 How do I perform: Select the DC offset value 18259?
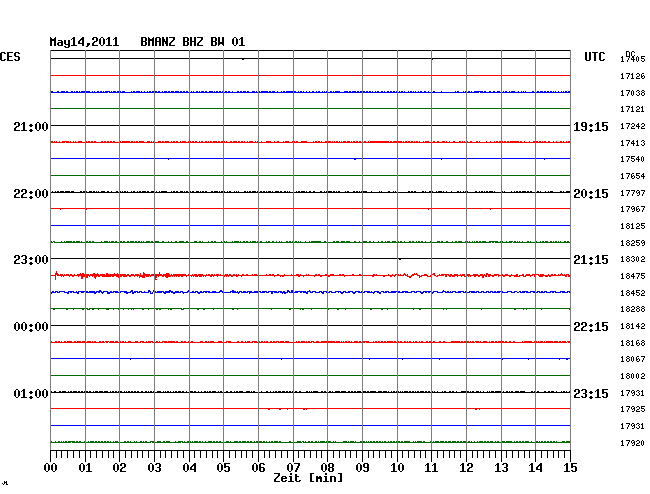click(633, 243)
